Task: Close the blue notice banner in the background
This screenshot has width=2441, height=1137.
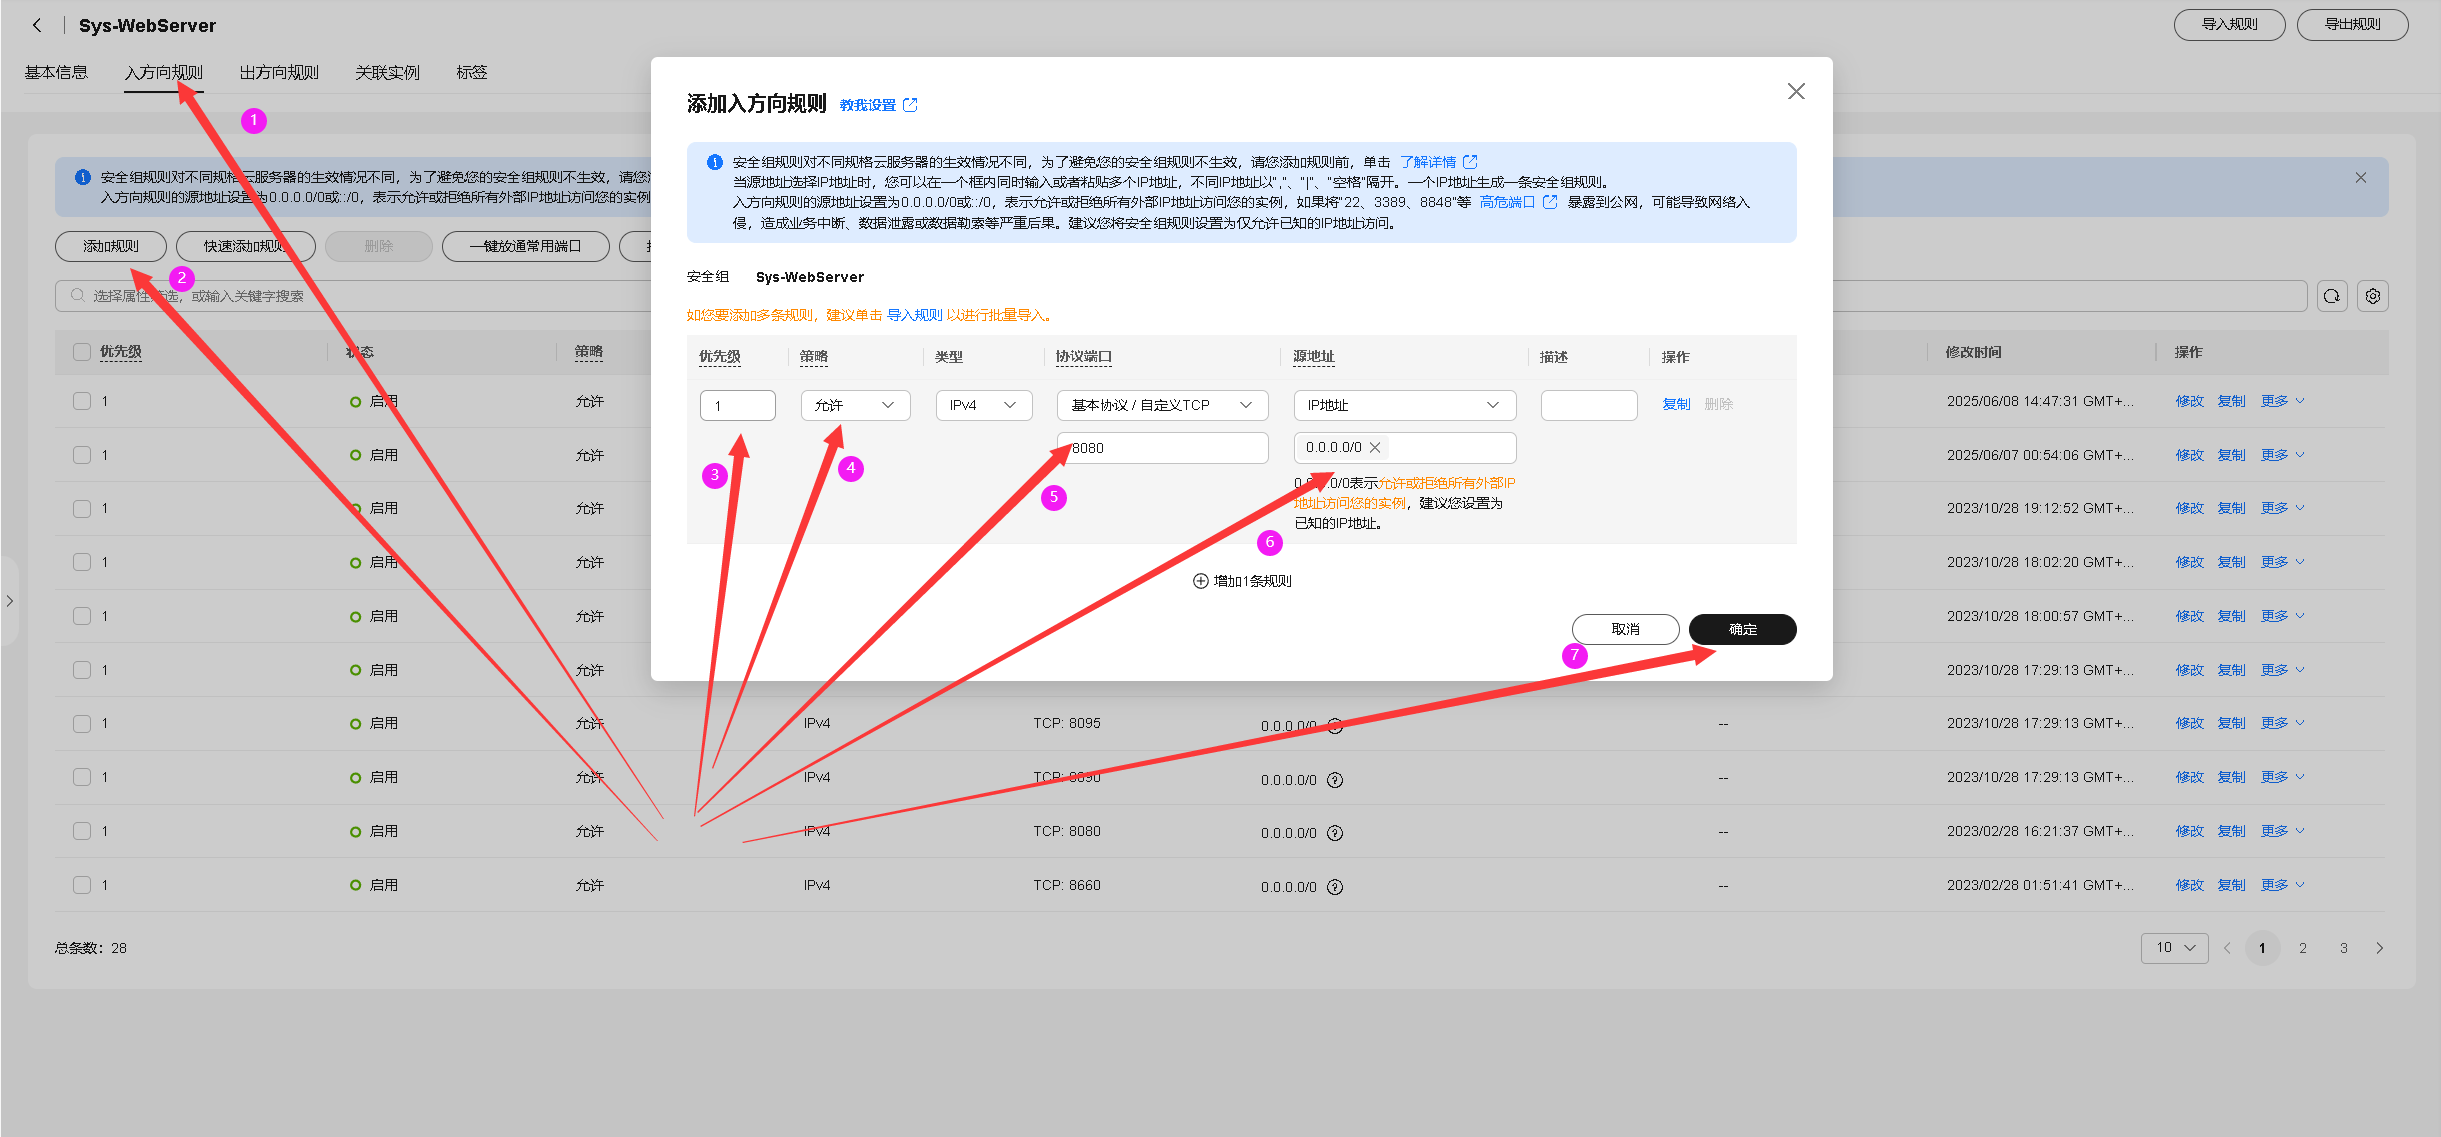Action: [2361, 177]
